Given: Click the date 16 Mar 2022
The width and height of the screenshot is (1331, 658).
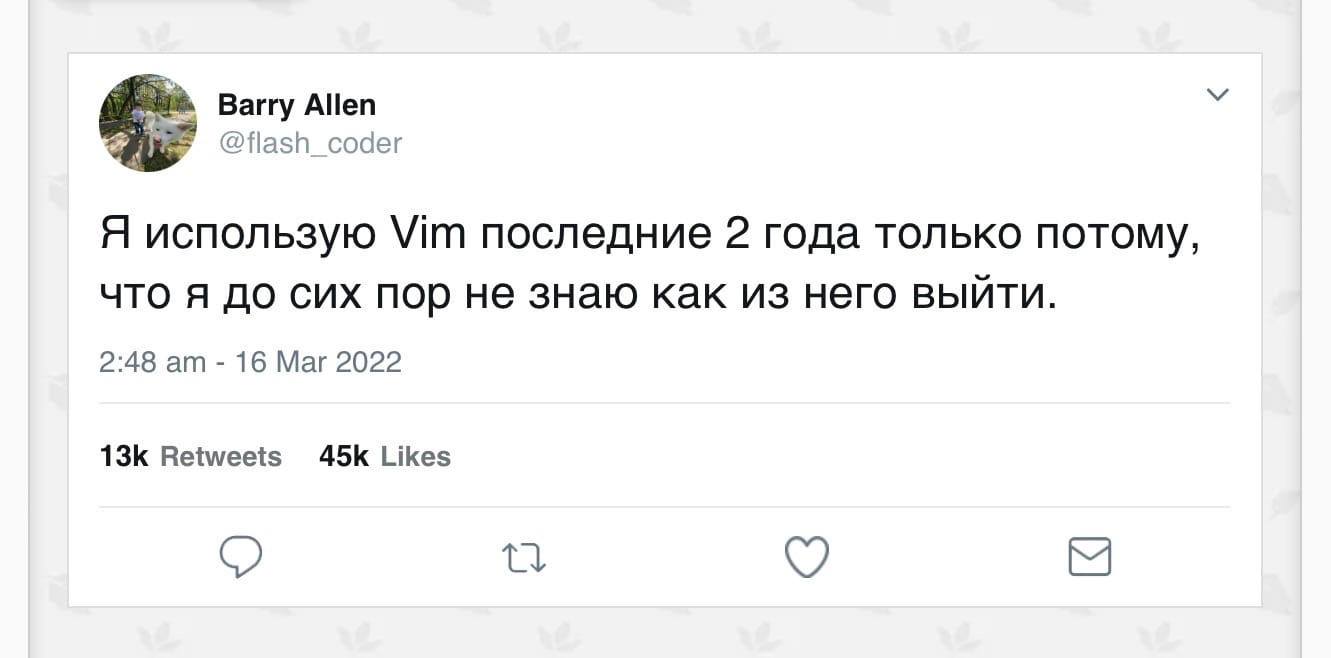Looking at the screenshot, I should [x=318, y=361].
